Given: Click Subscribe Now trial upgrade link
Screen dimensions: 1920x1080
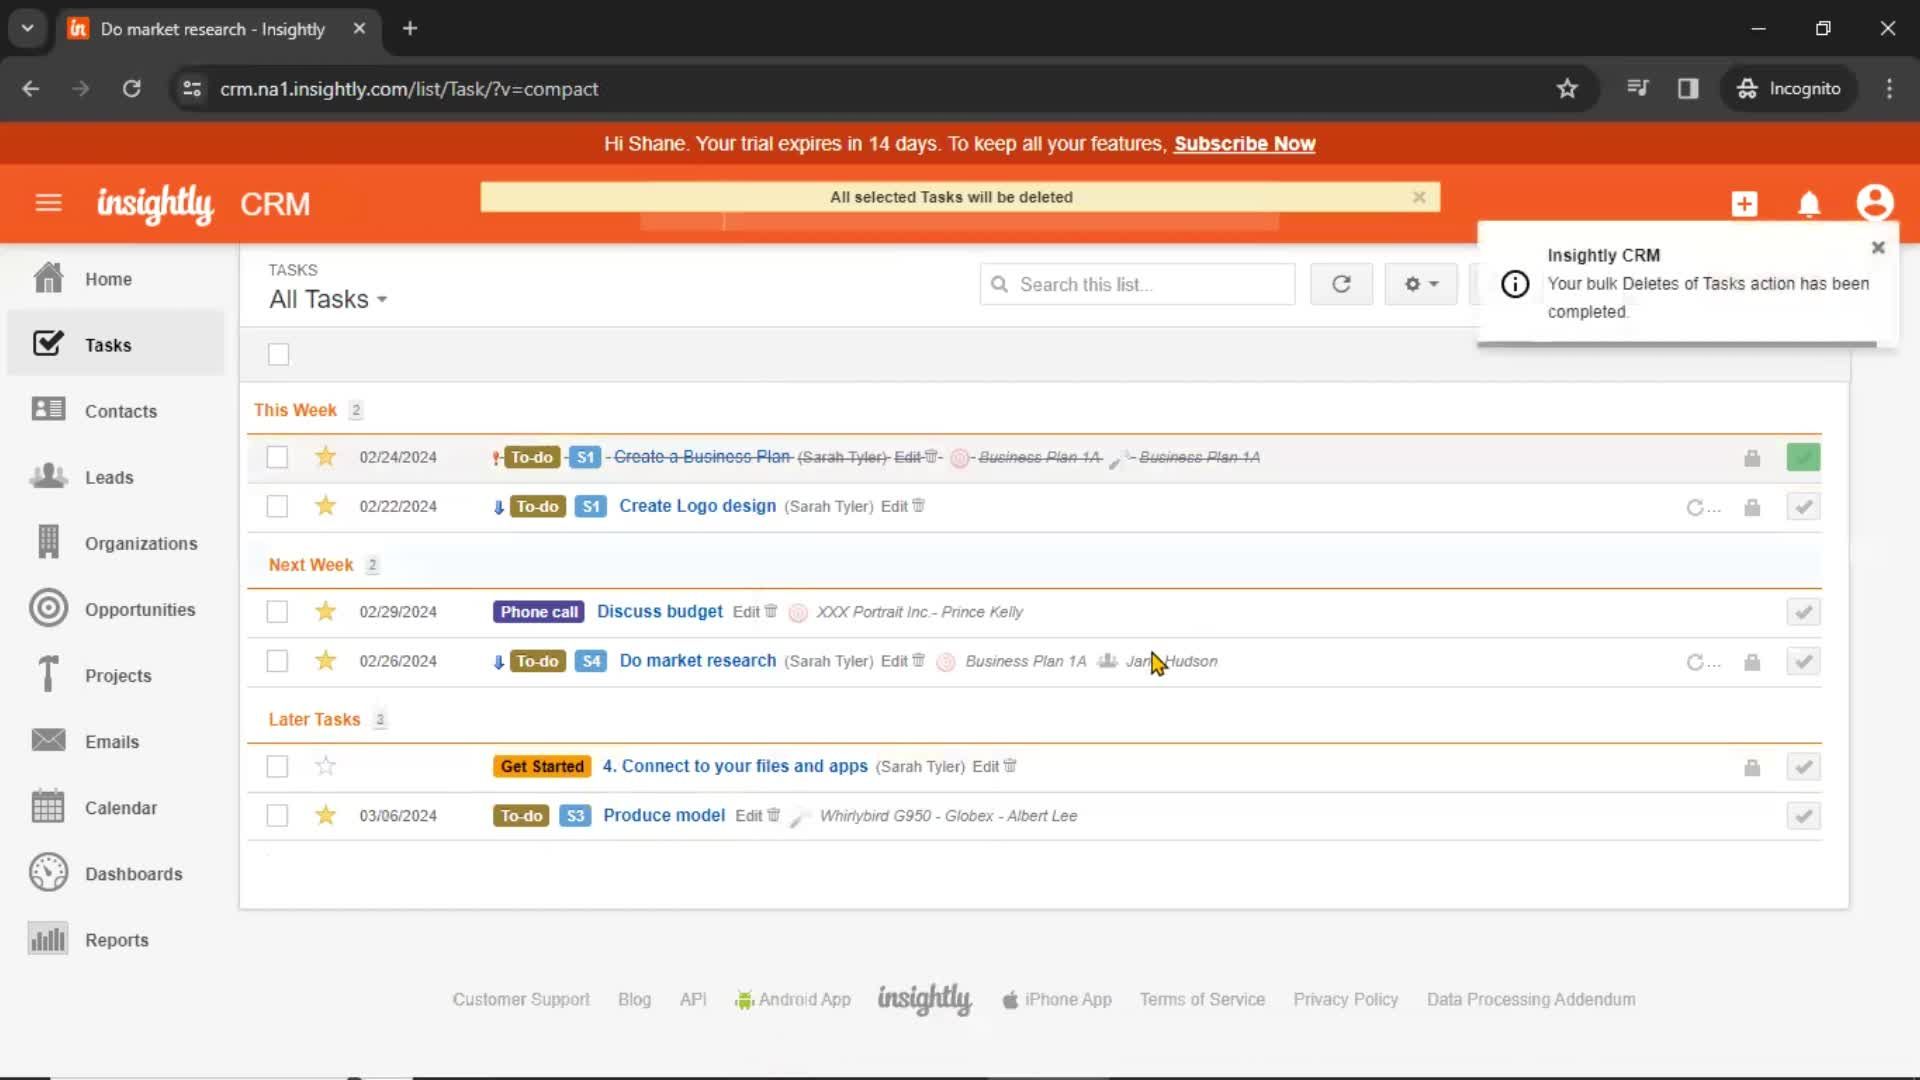Looking at the screenshot, I should [1244, 144].
